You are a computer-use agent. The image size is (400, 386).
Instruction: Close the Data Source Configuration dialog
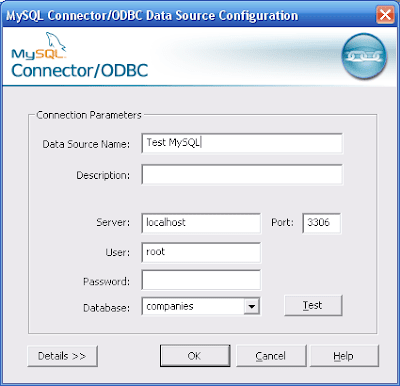click(x=385, y=15)
